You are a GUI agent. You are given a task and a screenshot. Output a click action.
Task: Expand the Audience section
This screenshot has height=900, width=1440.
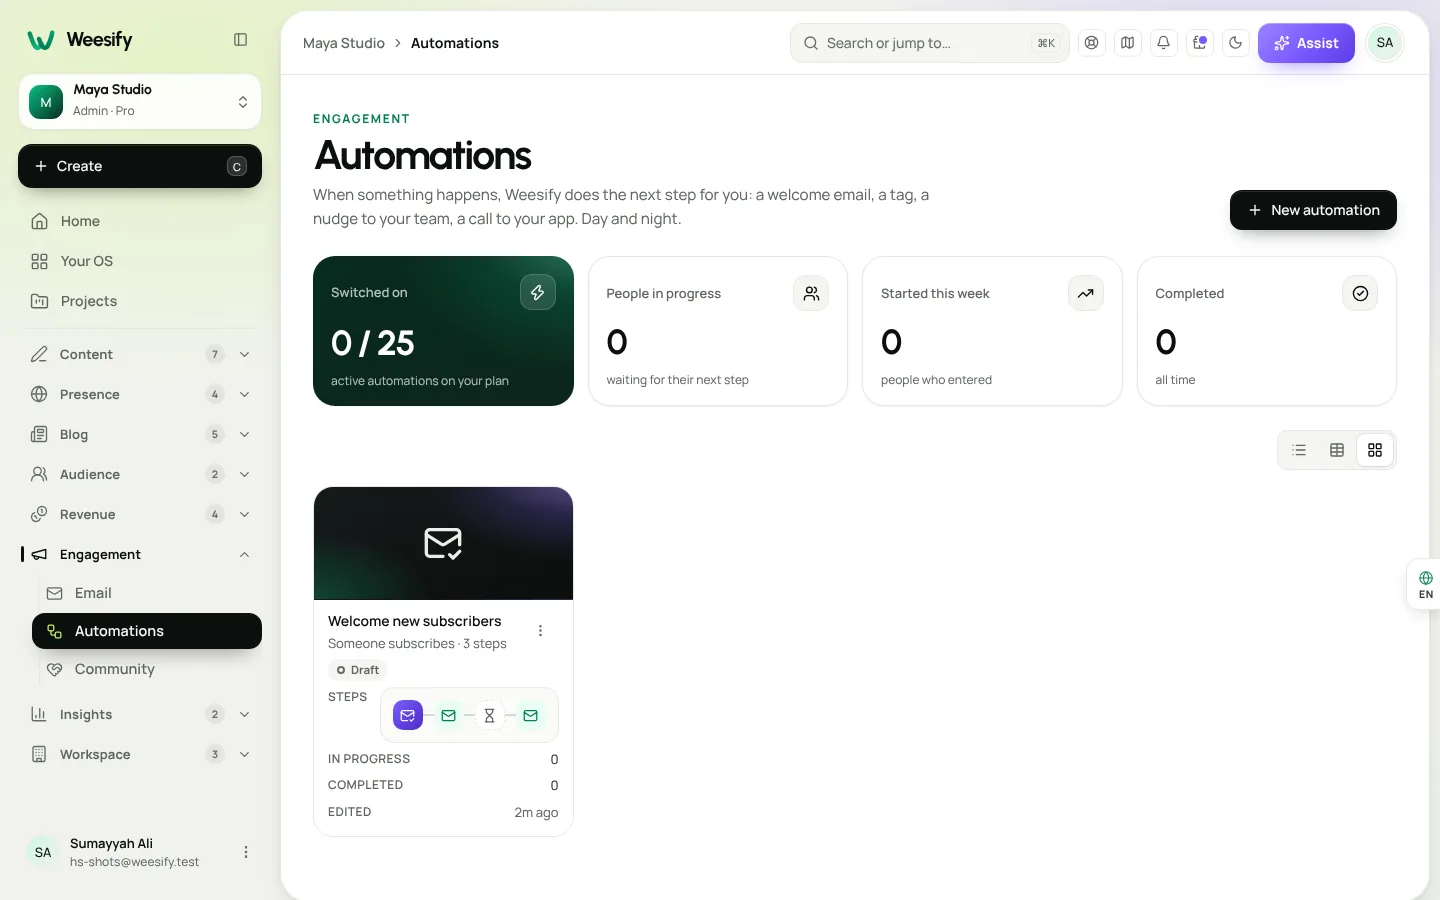[x=140, y=474]
